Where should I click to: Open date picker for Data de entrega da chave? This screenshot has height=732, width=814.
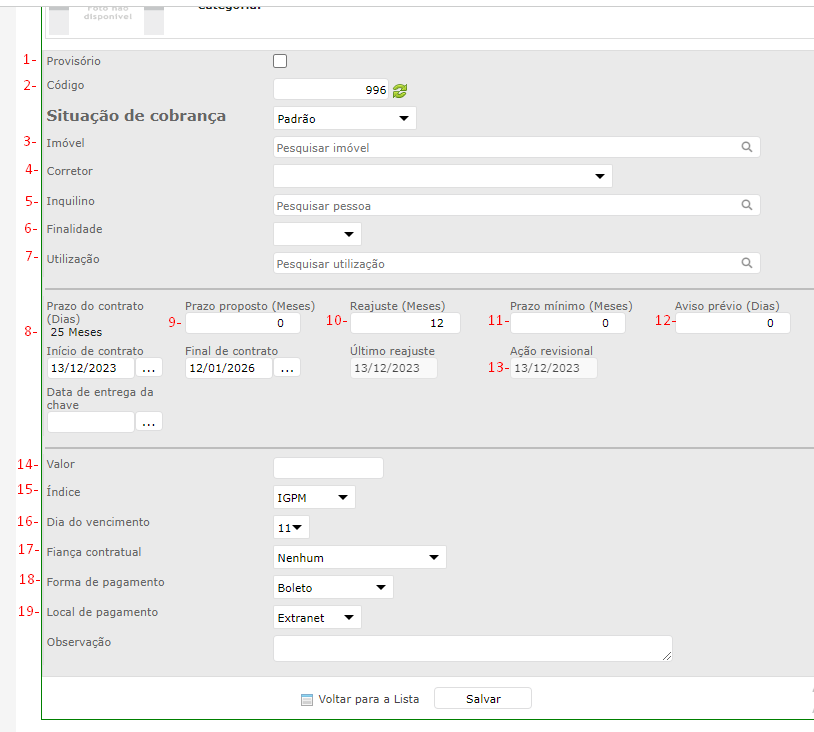point(148,422)
